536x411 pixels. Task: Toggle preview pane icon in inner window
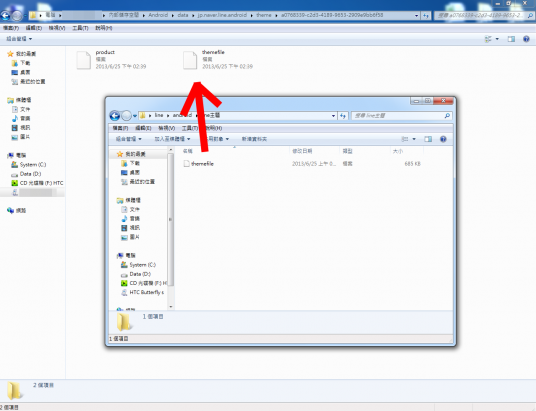point(428,139)
